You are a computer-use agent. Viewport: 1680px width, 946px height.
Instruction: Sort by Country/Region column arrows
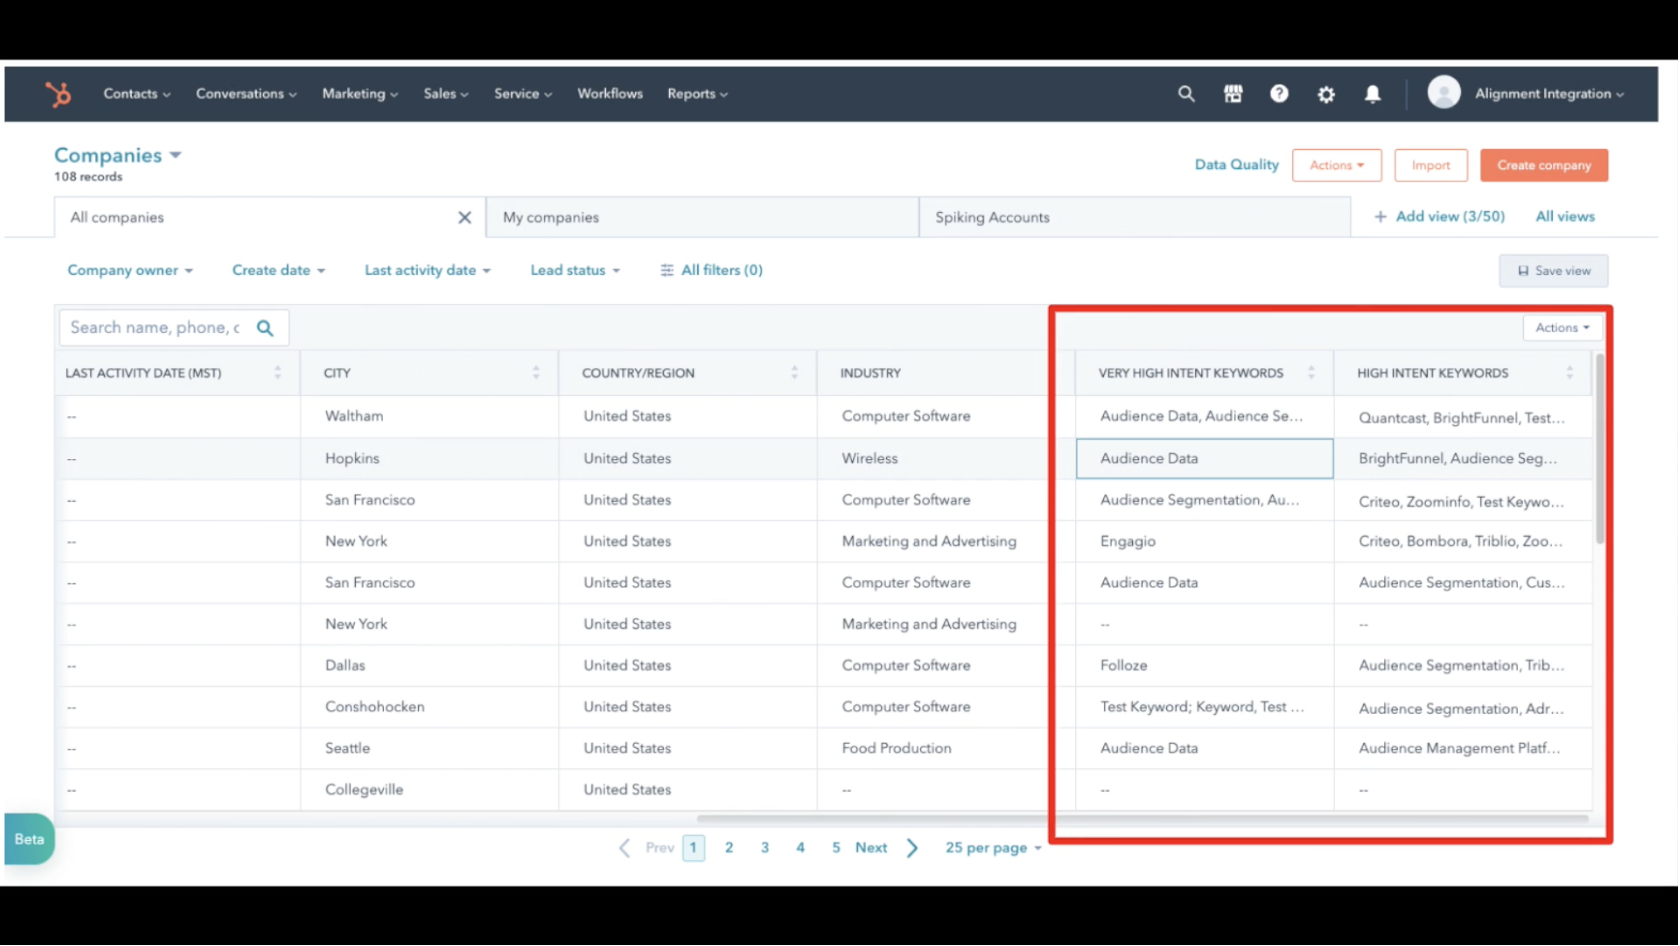[x=795, y=373]
